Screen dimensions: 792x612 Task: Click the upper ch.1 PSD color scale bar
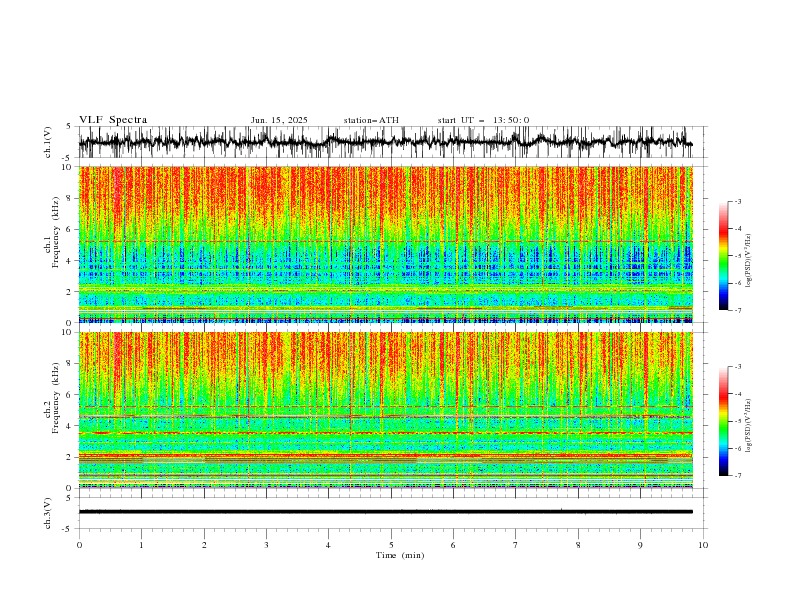723,256
